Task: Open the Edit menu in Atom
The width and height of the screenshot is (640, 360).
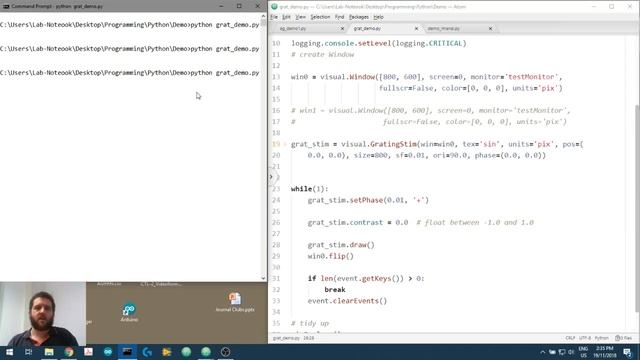Action: (286, 17)
